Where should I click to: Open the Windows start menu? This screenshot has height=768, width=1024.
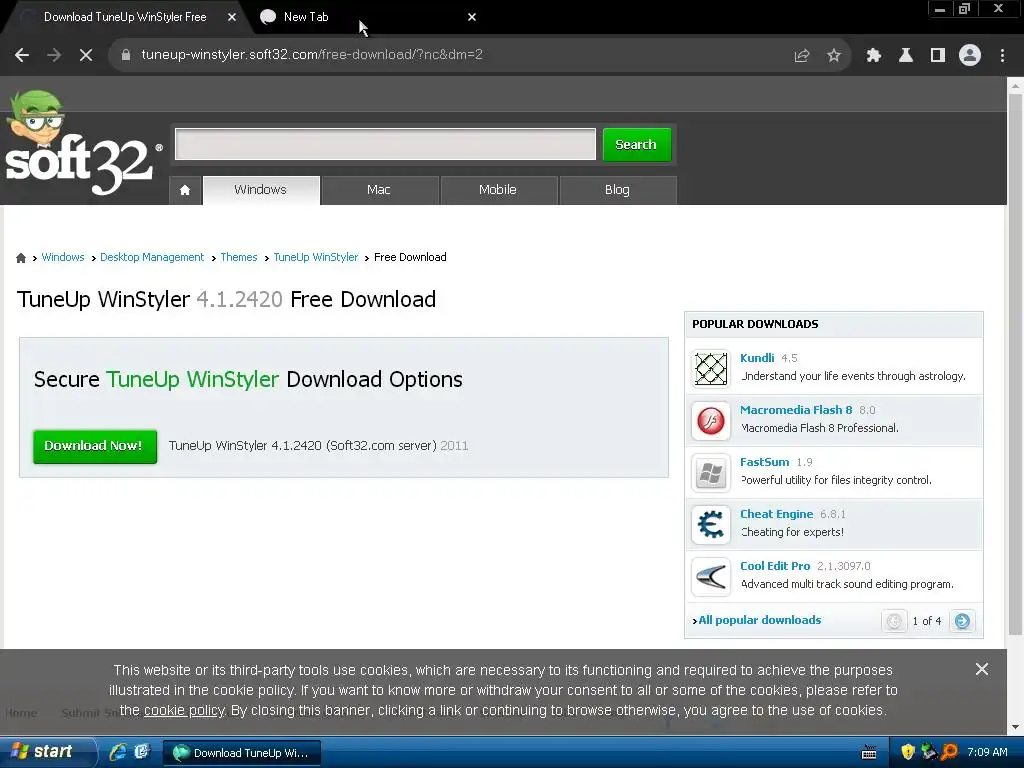48,752
